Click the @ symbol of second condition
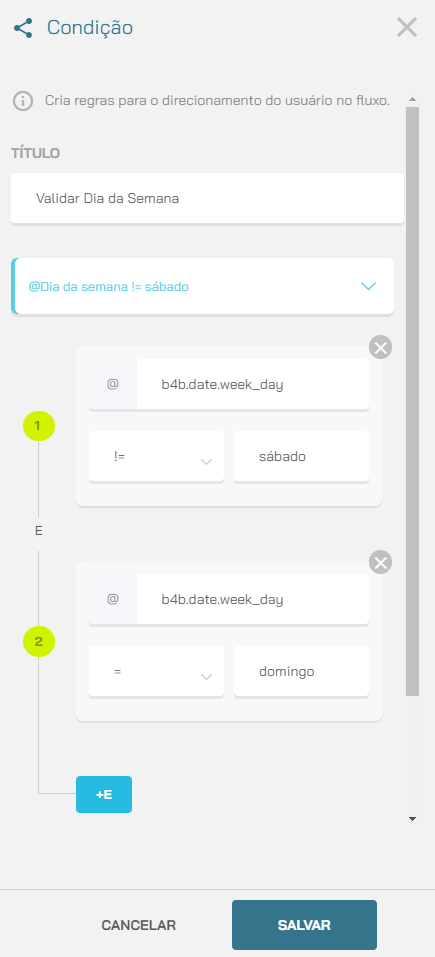Screen dimensions: 435x957 pyautogui.click(x=113, y=599)
